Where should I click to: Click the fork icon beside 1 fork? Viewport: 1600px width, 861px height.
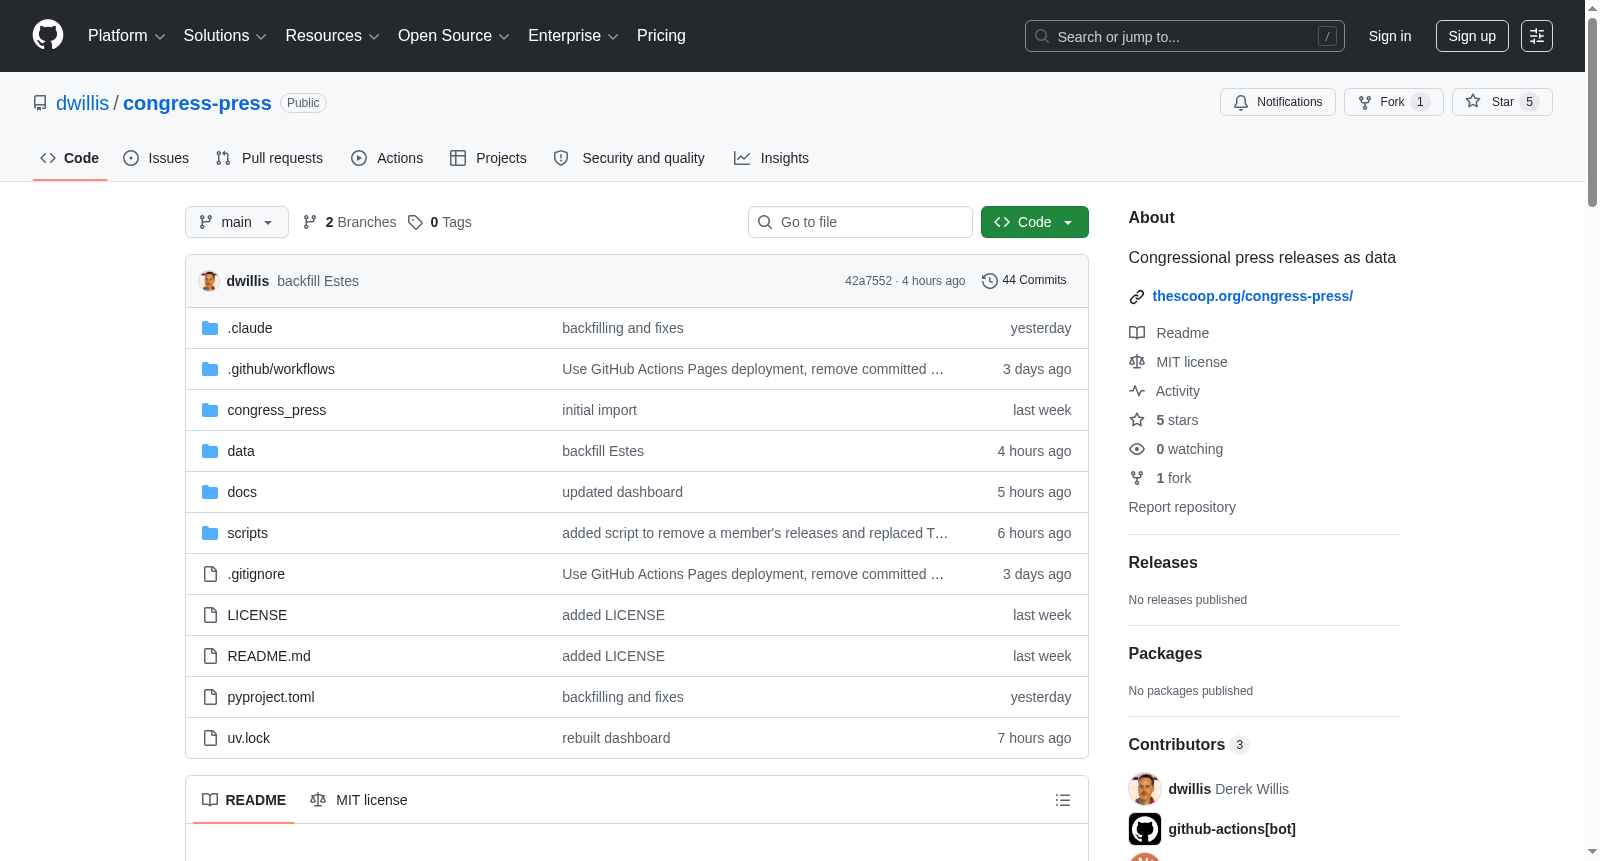click(x=1137, y=478)
